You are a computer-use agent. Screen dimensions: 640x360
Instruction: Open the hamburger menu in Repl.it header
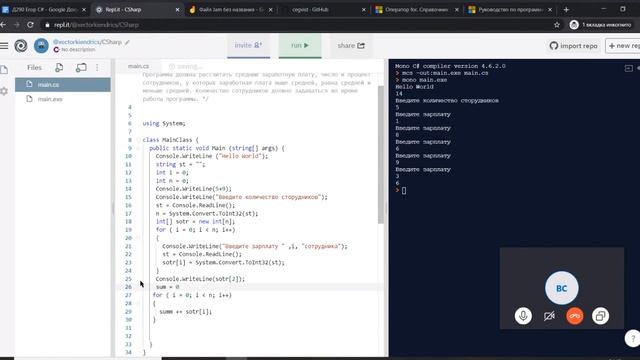(x=4, y=45)
